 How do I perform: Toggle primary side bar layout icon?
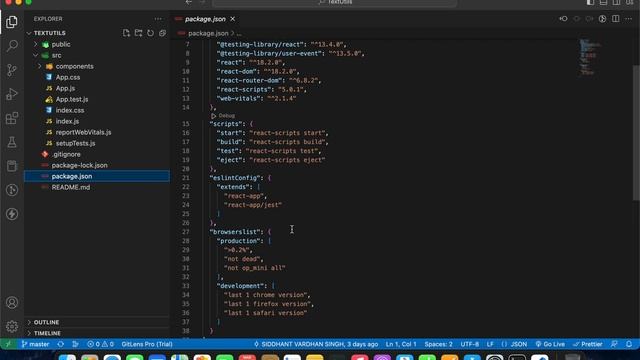tap(590, 2)
